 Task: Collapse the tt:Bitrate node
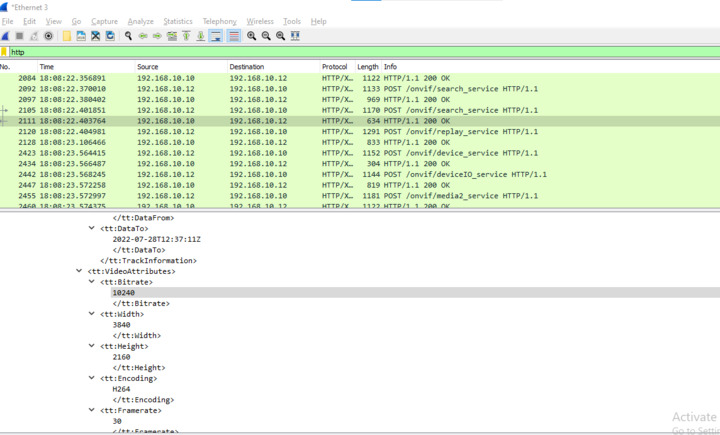pyautogui.click(x=93, y=282)
